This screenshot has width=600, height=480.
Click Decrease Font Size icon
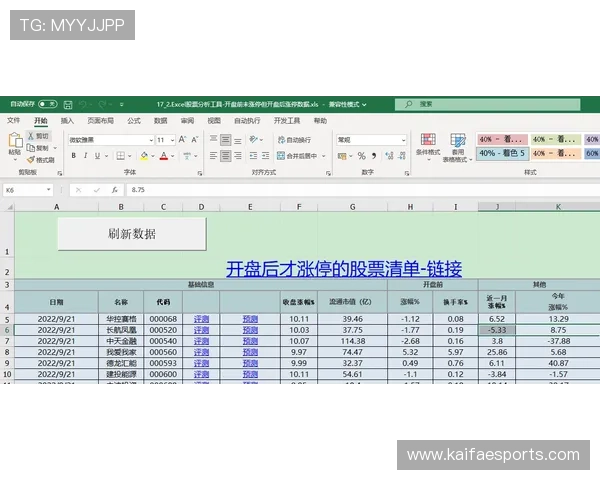click(x=195, y=139)
